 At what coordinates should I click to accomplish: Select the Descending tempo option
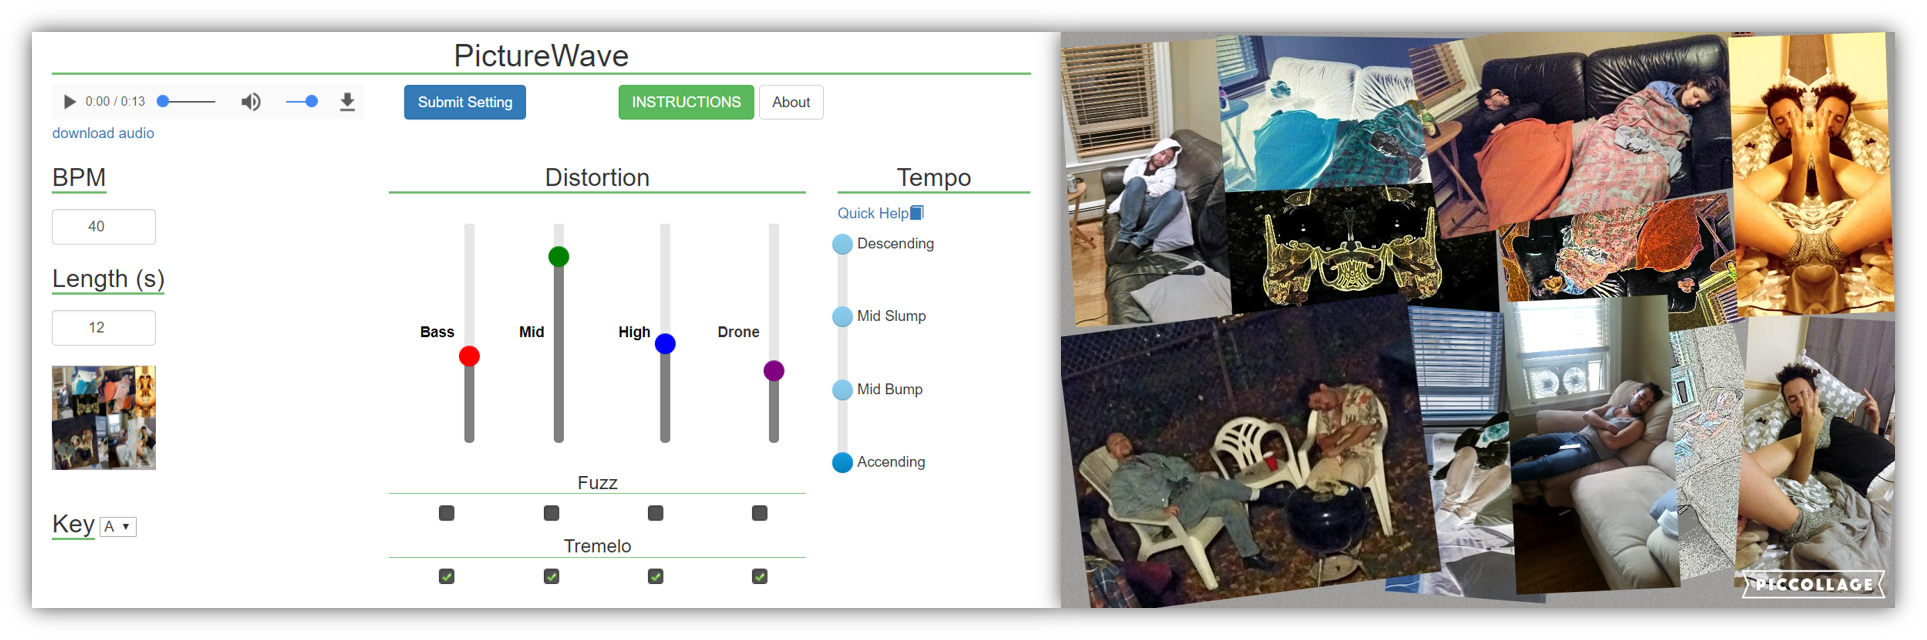pyautogui.click(x=843, y=244)
